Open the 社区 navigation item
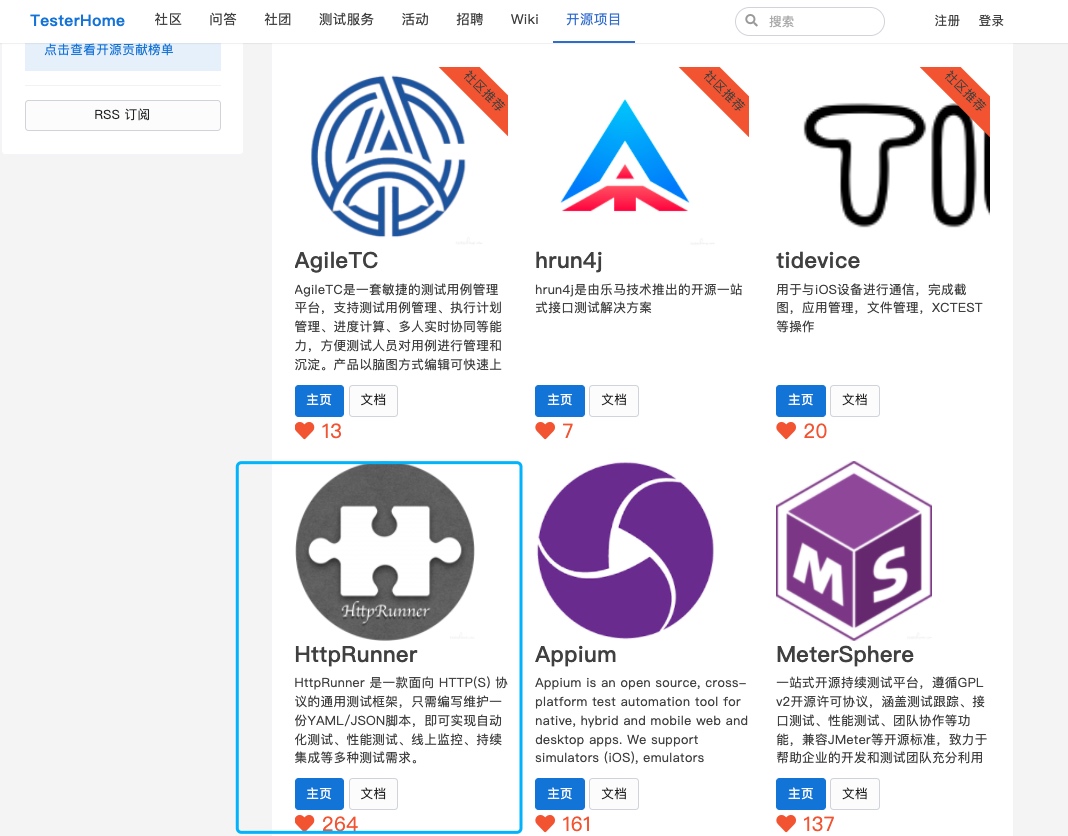Viewport: 1068px width, 836px height. pos(168,20)
